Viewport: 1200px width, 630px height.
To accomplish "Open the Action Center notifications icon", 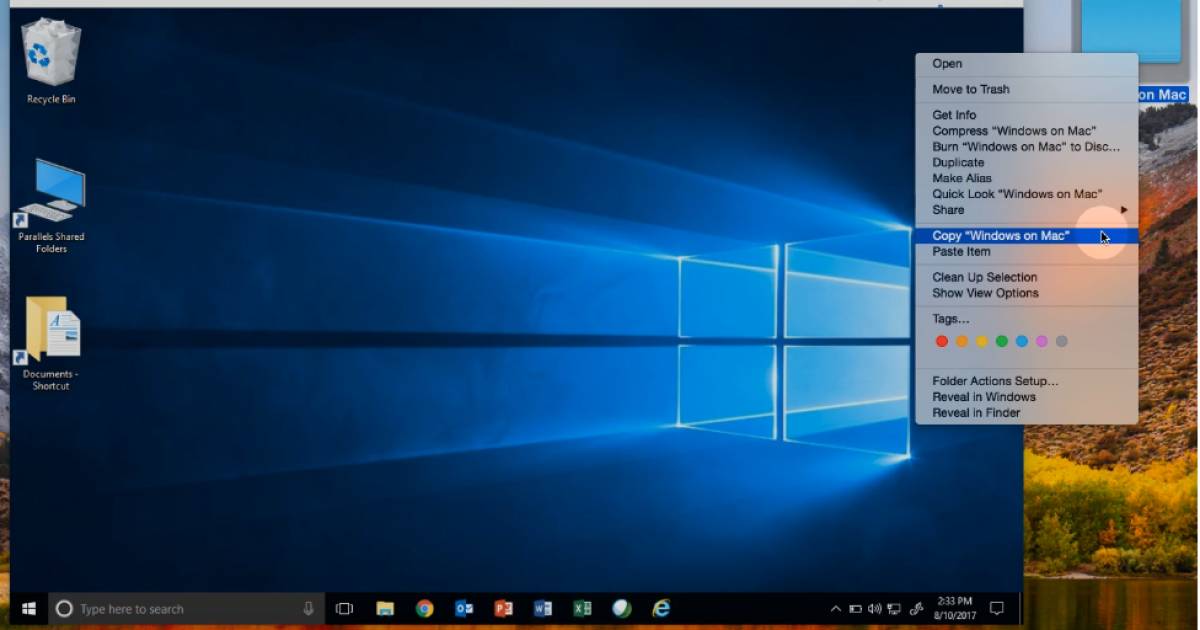I will 996,608.
